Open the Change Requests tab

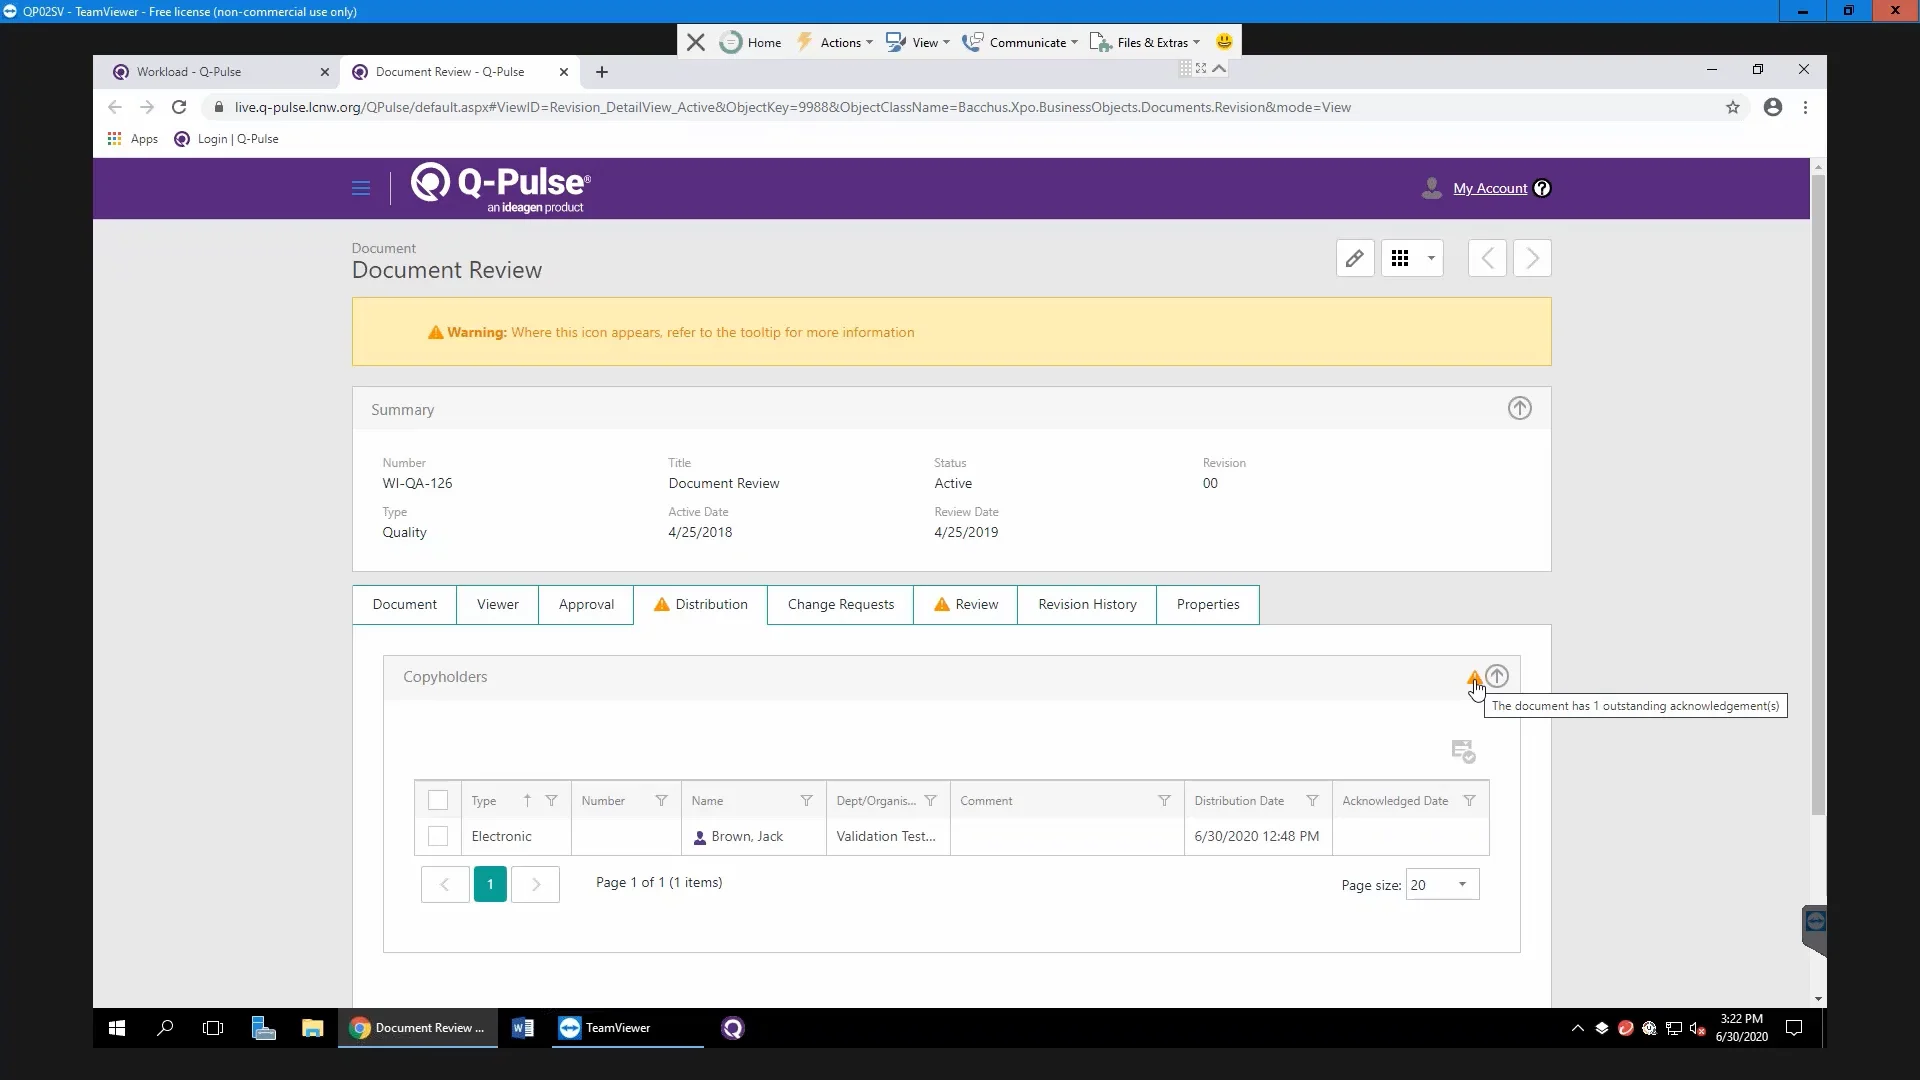[x=840, y=604]
